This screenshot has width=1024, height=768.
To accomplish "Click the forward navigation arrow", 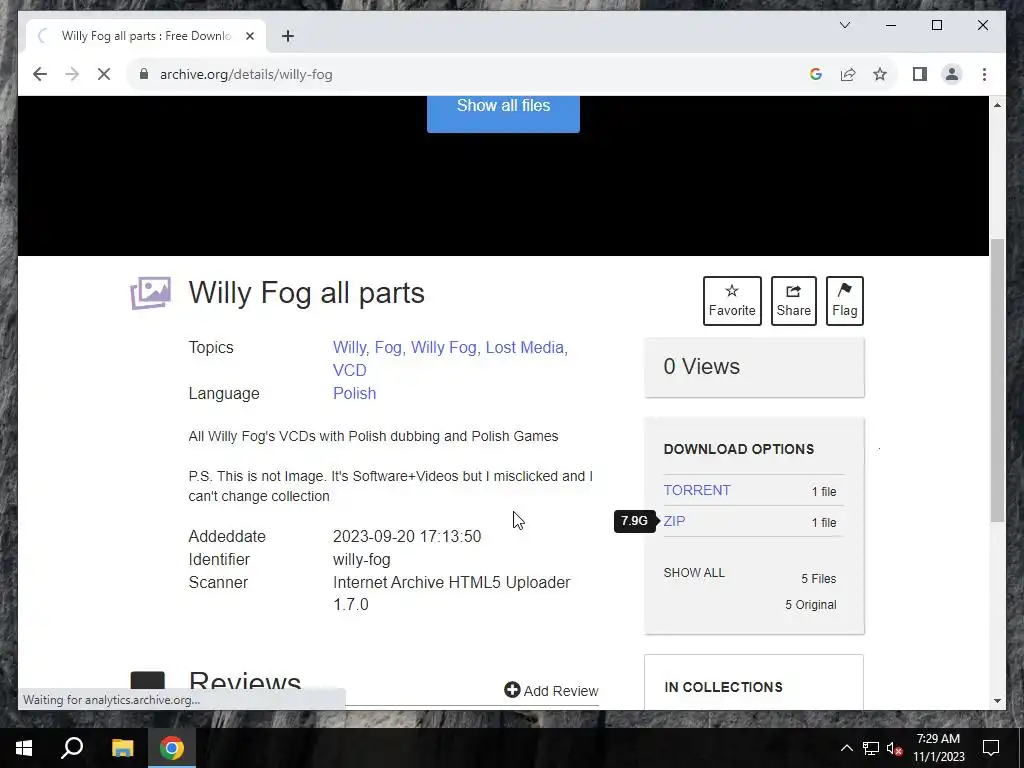I will pyautogui.click(x=72, y=74).
